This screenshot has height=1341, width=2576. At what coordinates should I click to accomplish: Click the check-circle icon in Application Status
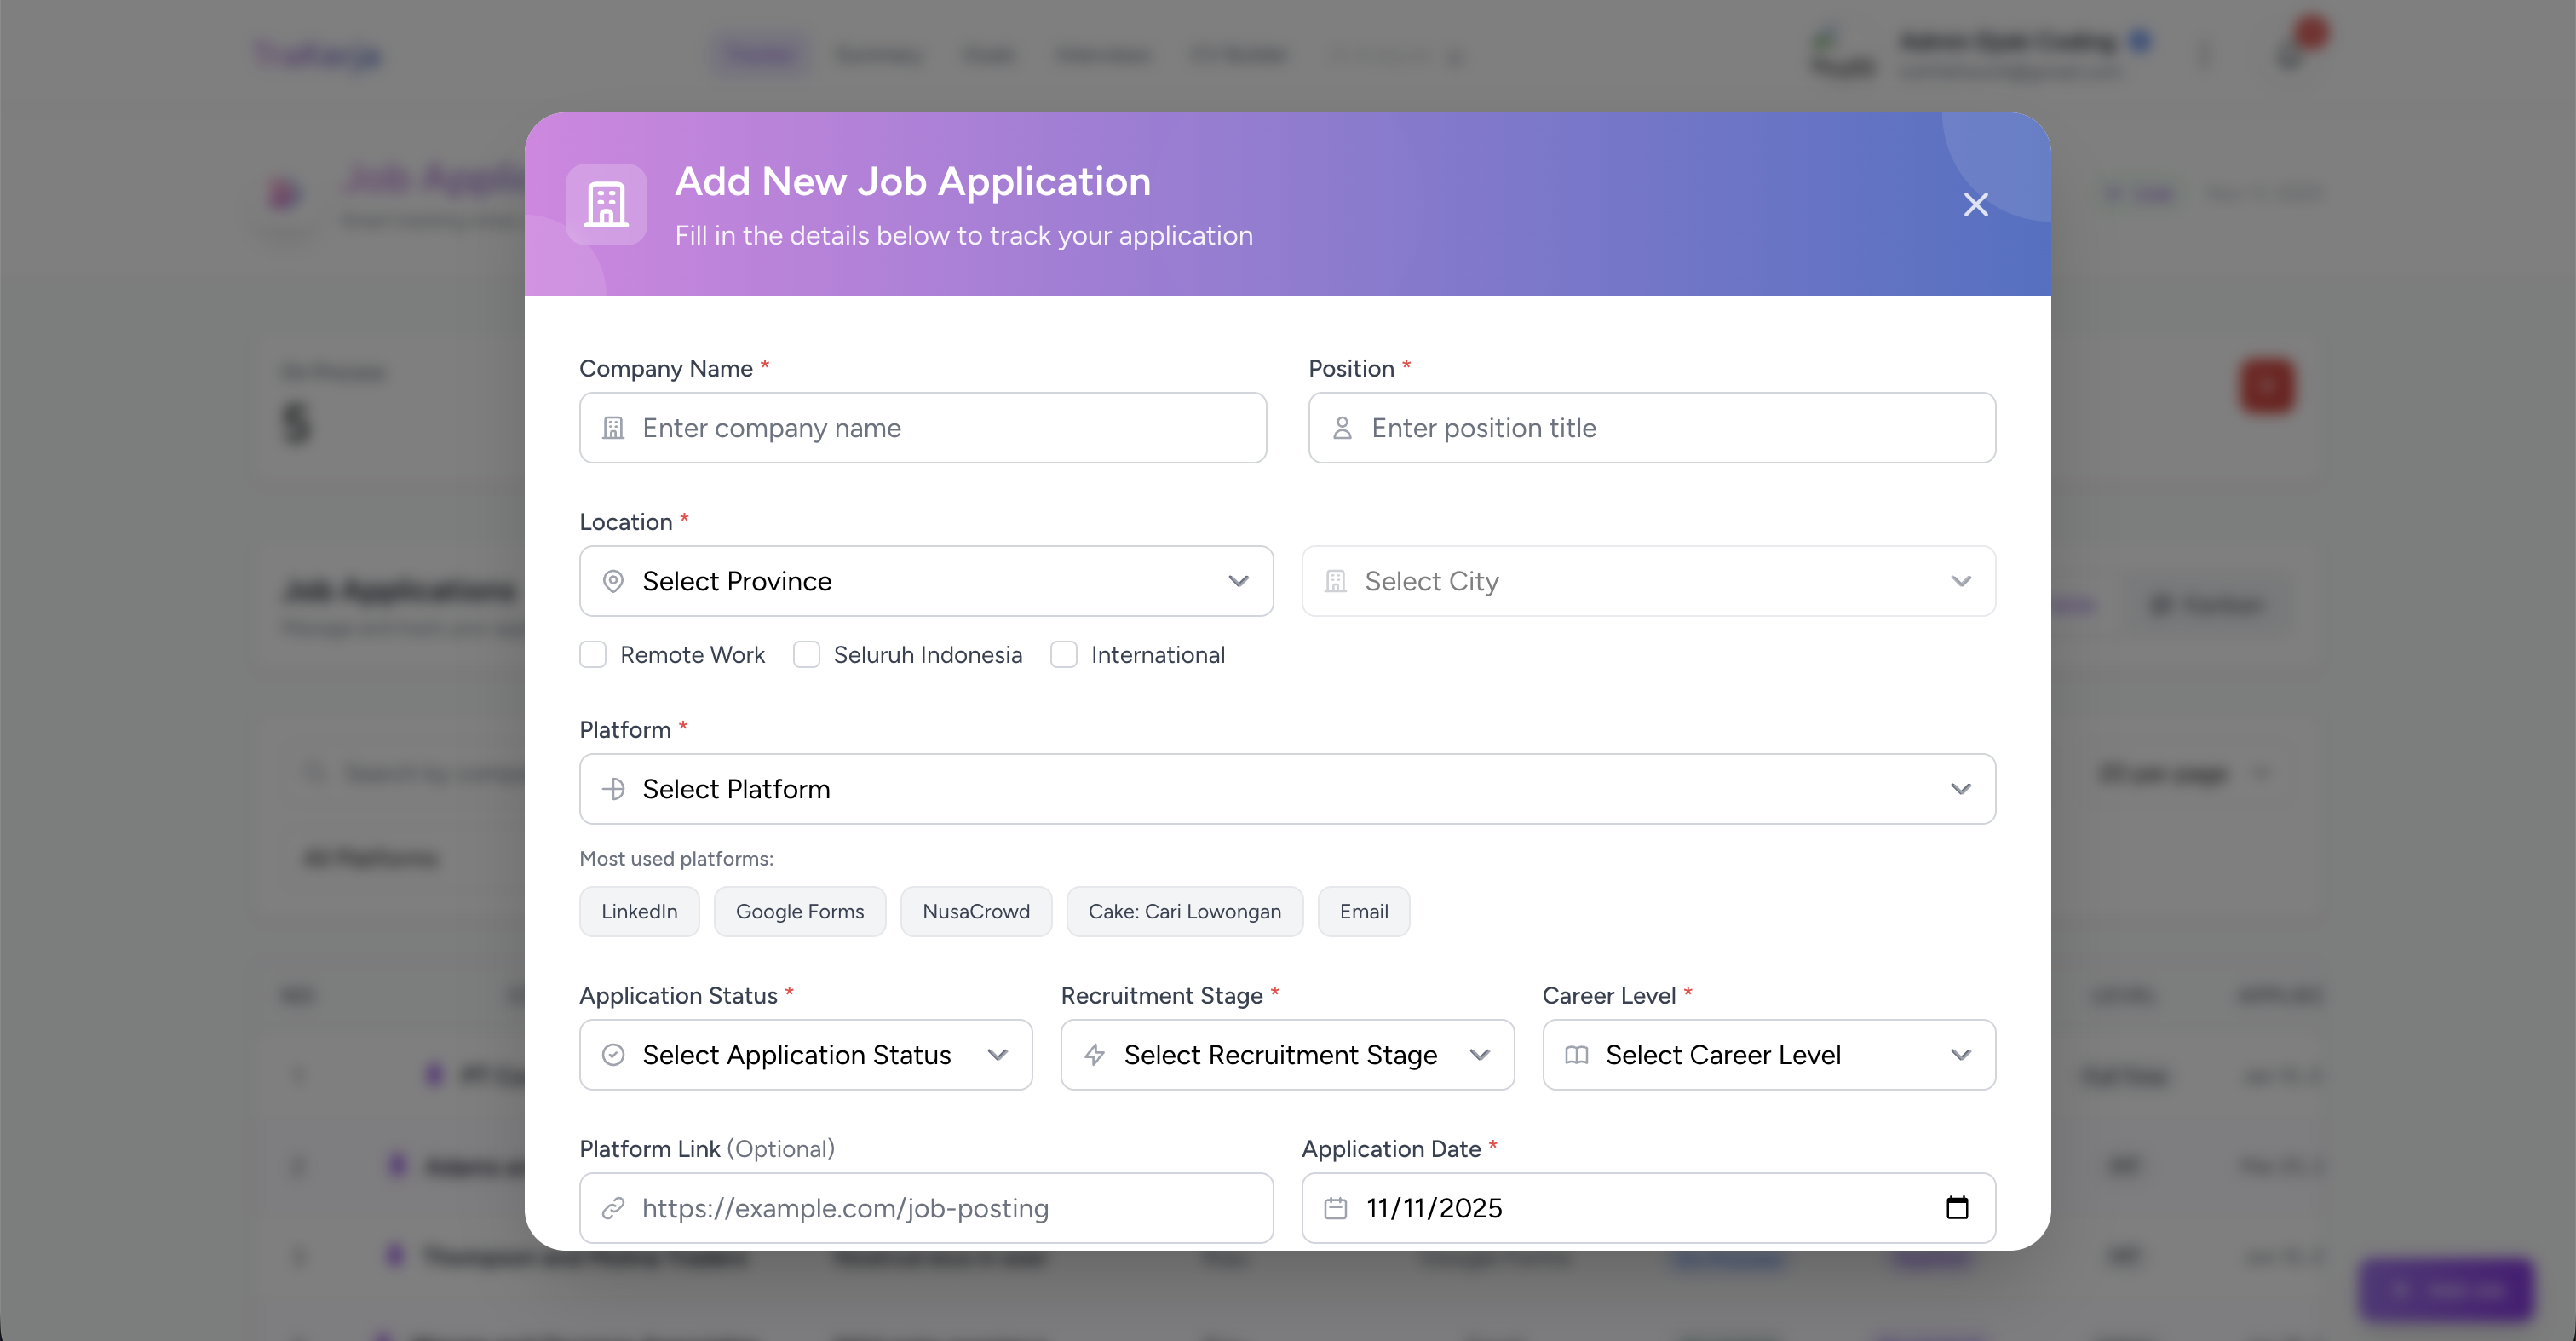pos(613,1055)
